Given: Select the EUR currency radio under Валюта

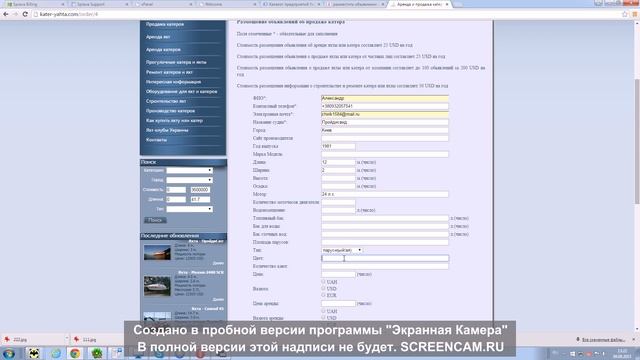Looking at the screenshot, I should (323, 295).
